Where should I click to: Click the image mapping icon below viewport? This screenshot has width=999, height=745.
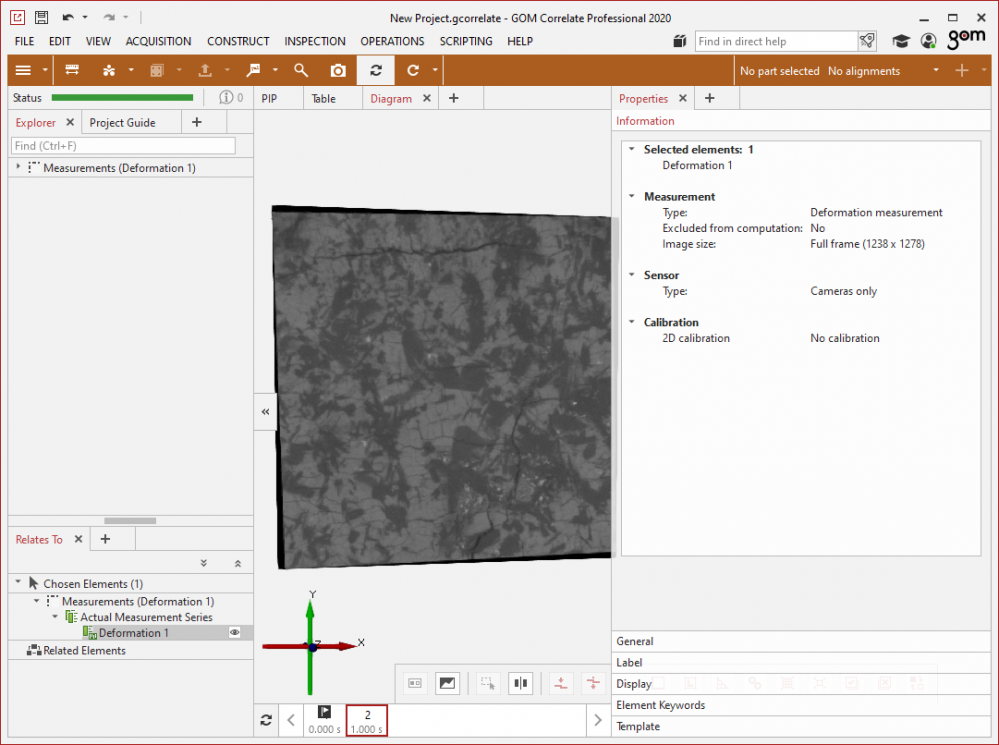447,683
